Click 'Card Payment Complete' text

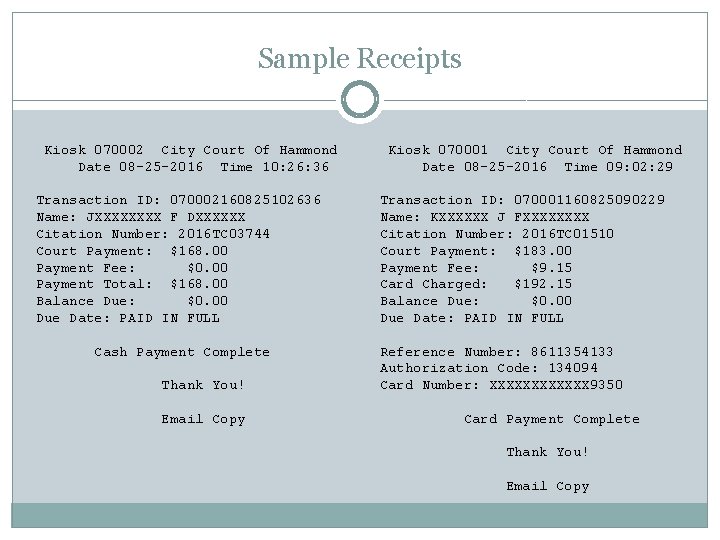pos(551,420)
